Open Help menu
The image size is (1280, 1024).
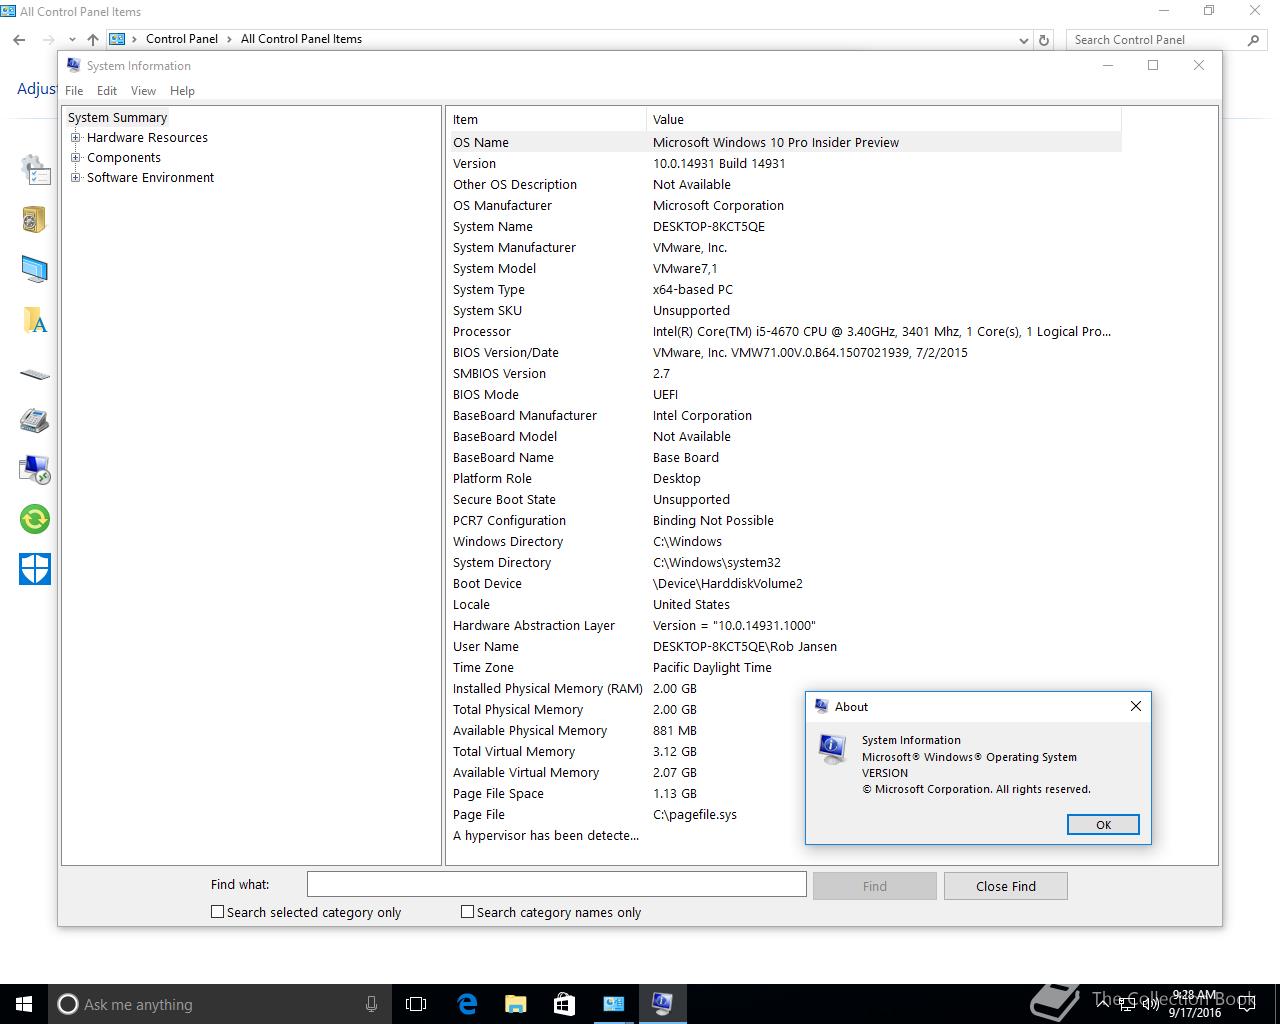tap(182, 90)
